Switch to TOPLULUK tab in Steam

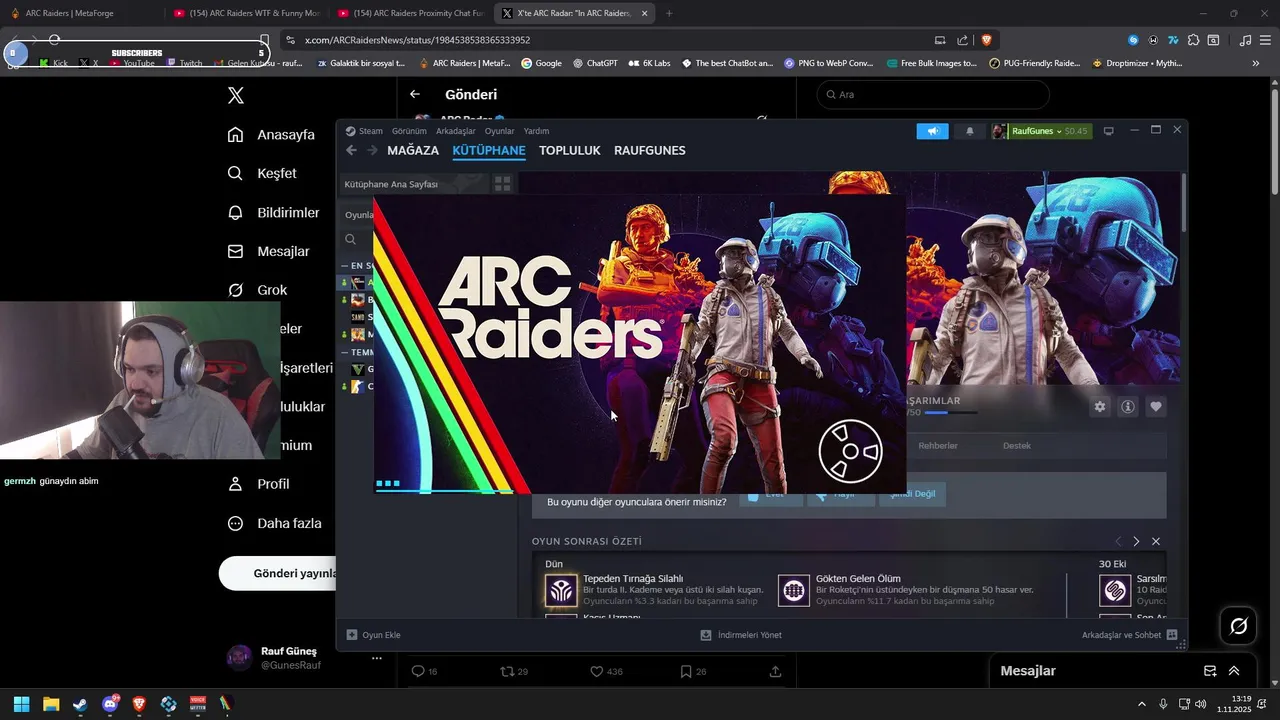click(x=570, y=150)
